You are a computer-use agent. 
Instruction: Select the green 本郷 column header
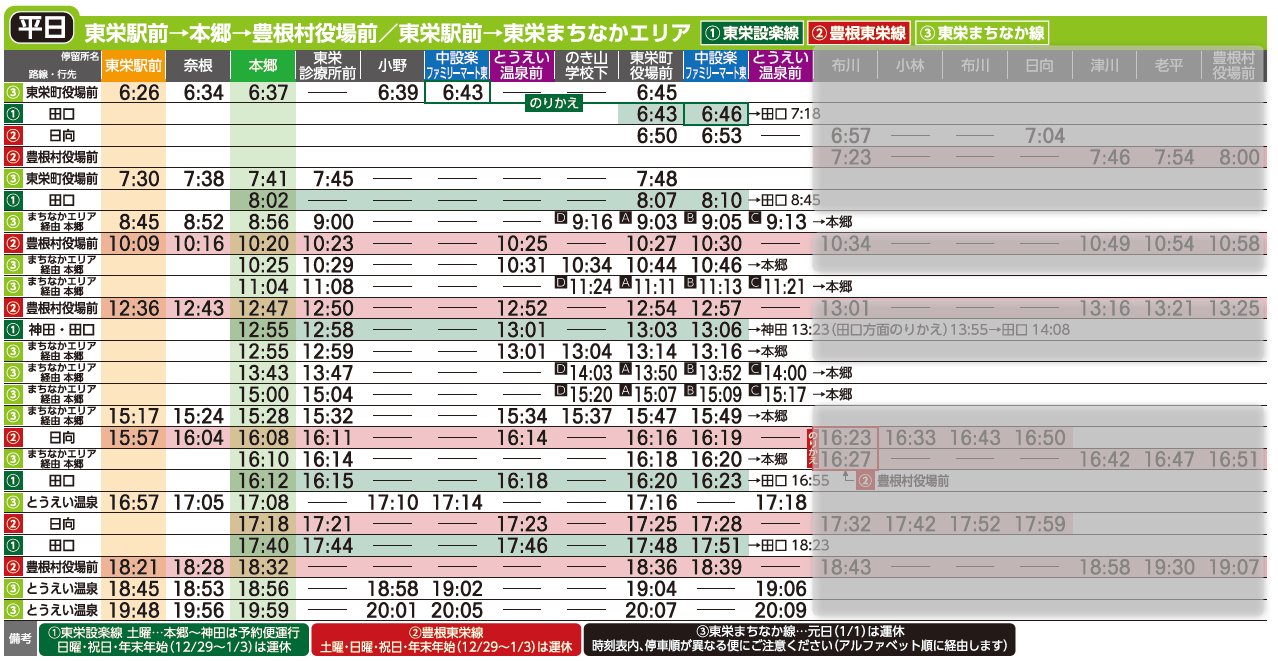tap(262, 66)
